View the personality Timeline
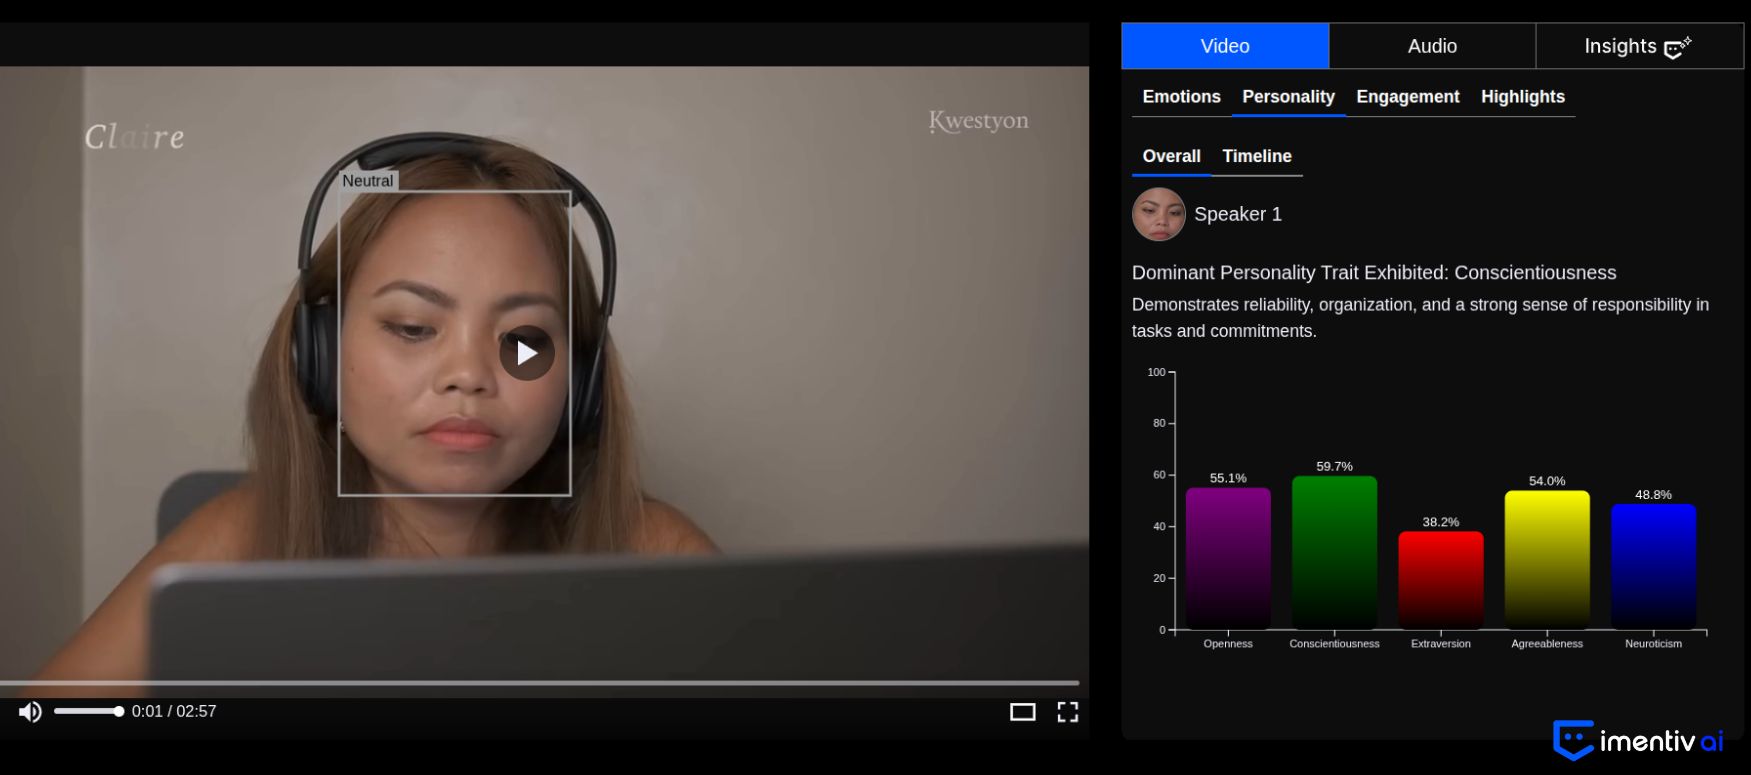1751x775 pixels. 1256,156
